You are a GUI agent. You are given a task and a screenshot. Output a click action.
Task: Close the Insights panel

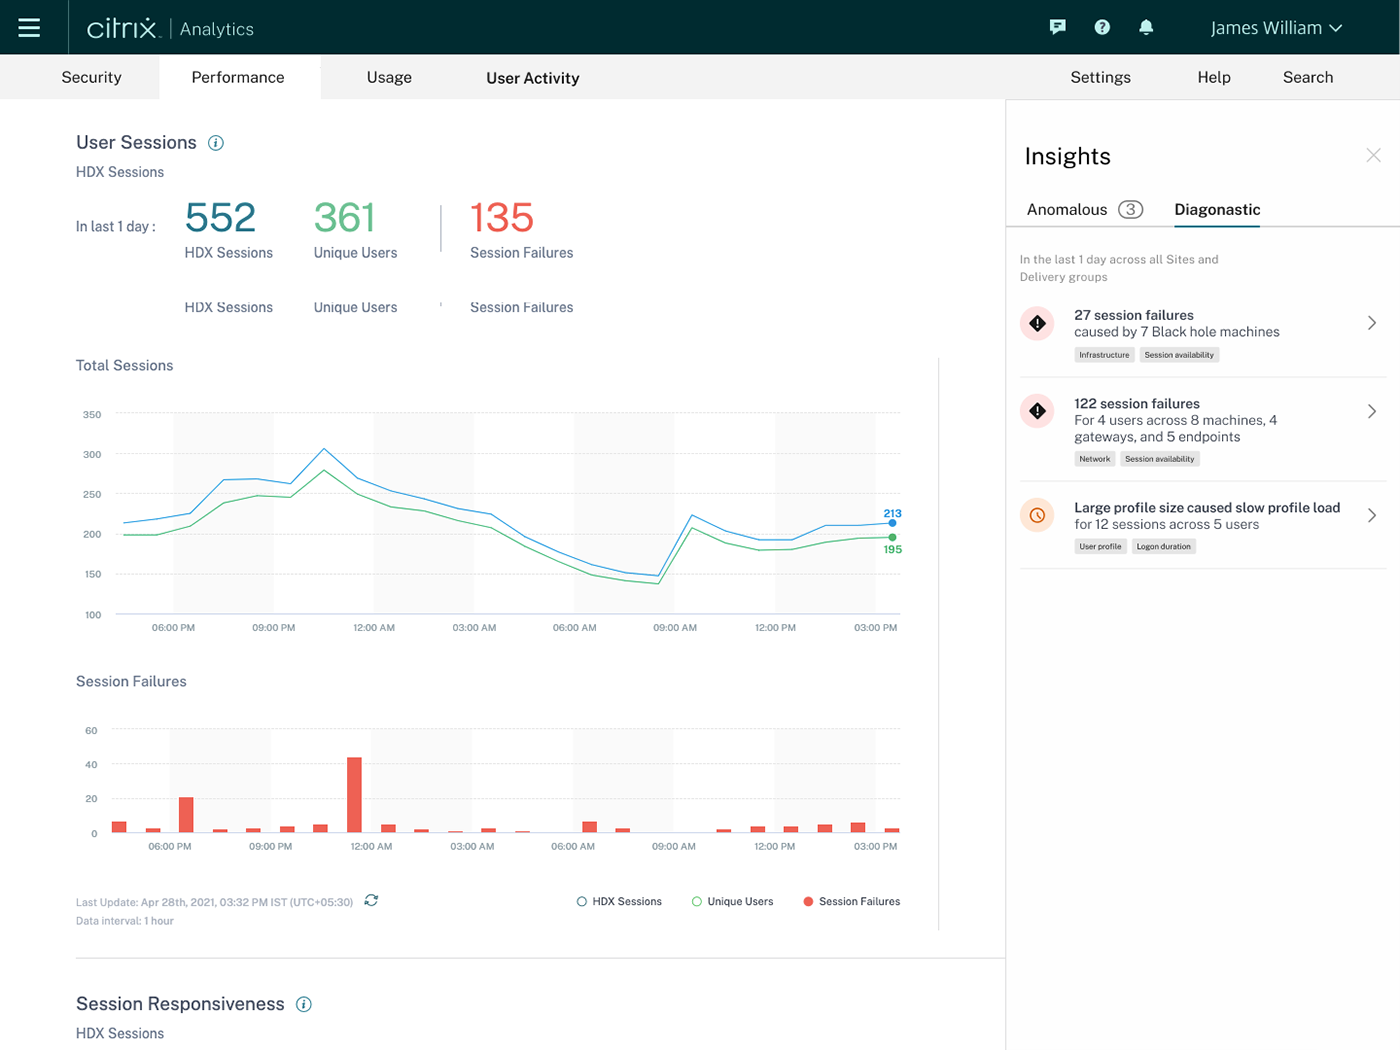[x=1373, y=155]
